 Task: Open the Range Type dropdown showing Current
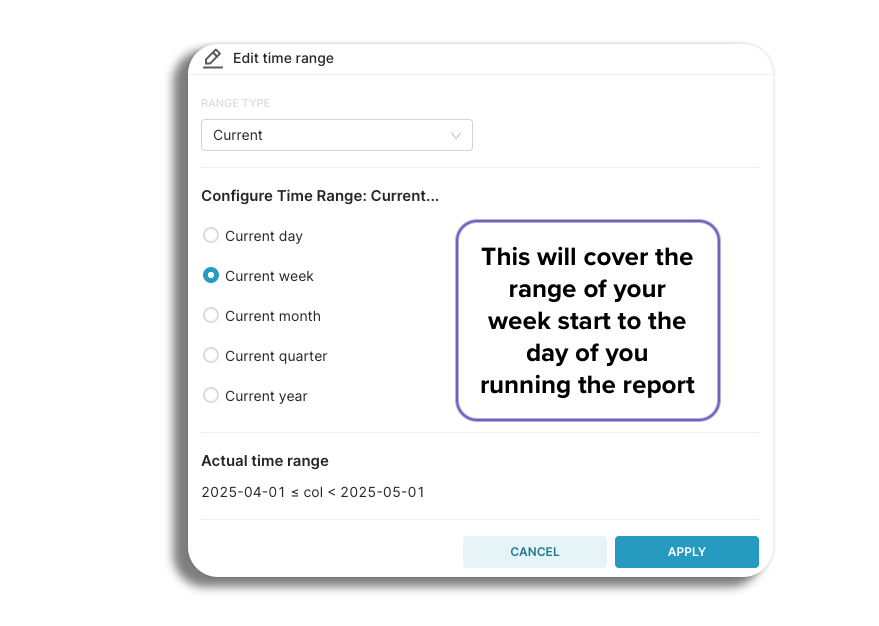coord(336,135)
